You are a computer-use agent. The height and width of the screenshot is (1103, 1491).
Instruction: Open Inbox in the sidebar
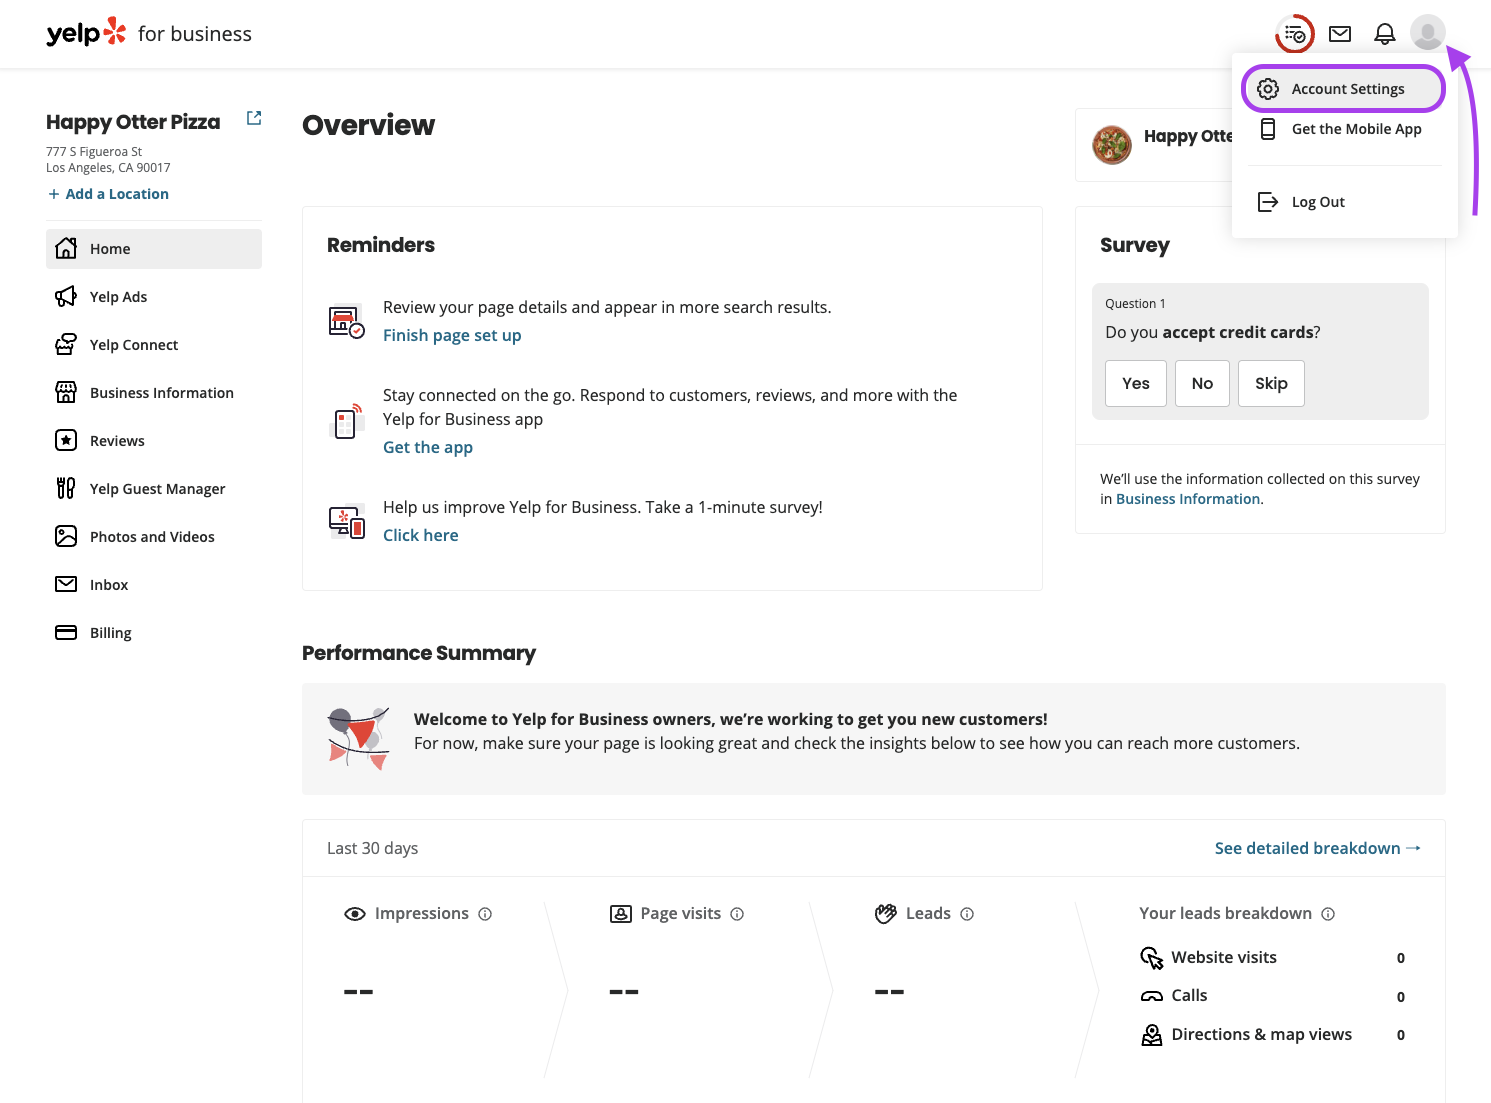click(154, 585)
